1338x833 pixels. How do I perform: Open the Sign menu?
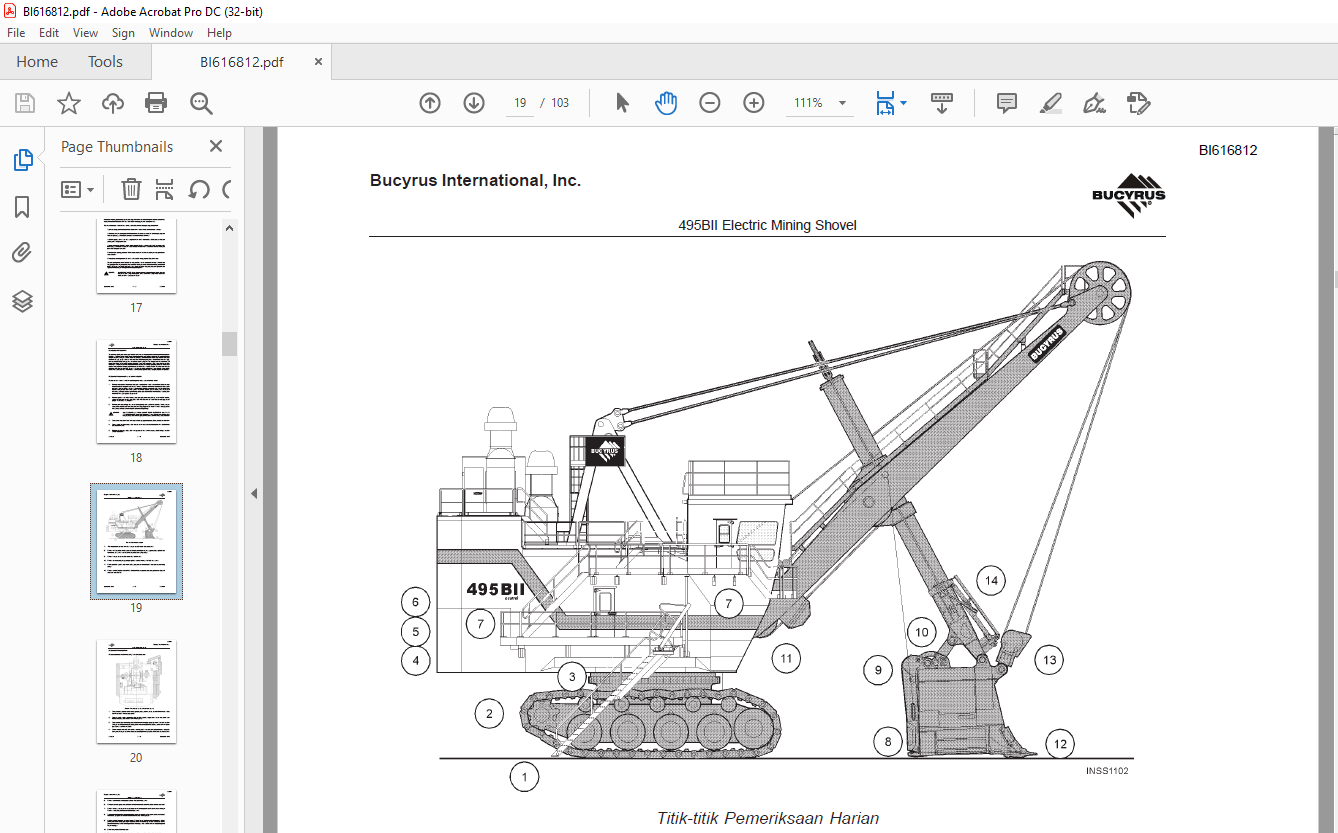tap(123, 33)
